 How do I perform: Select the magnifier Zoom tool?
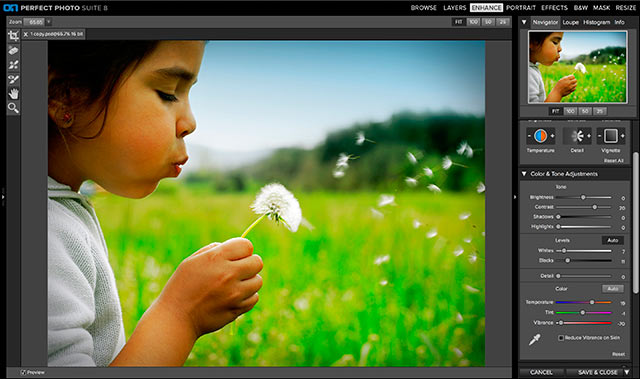tap(13, 108)
